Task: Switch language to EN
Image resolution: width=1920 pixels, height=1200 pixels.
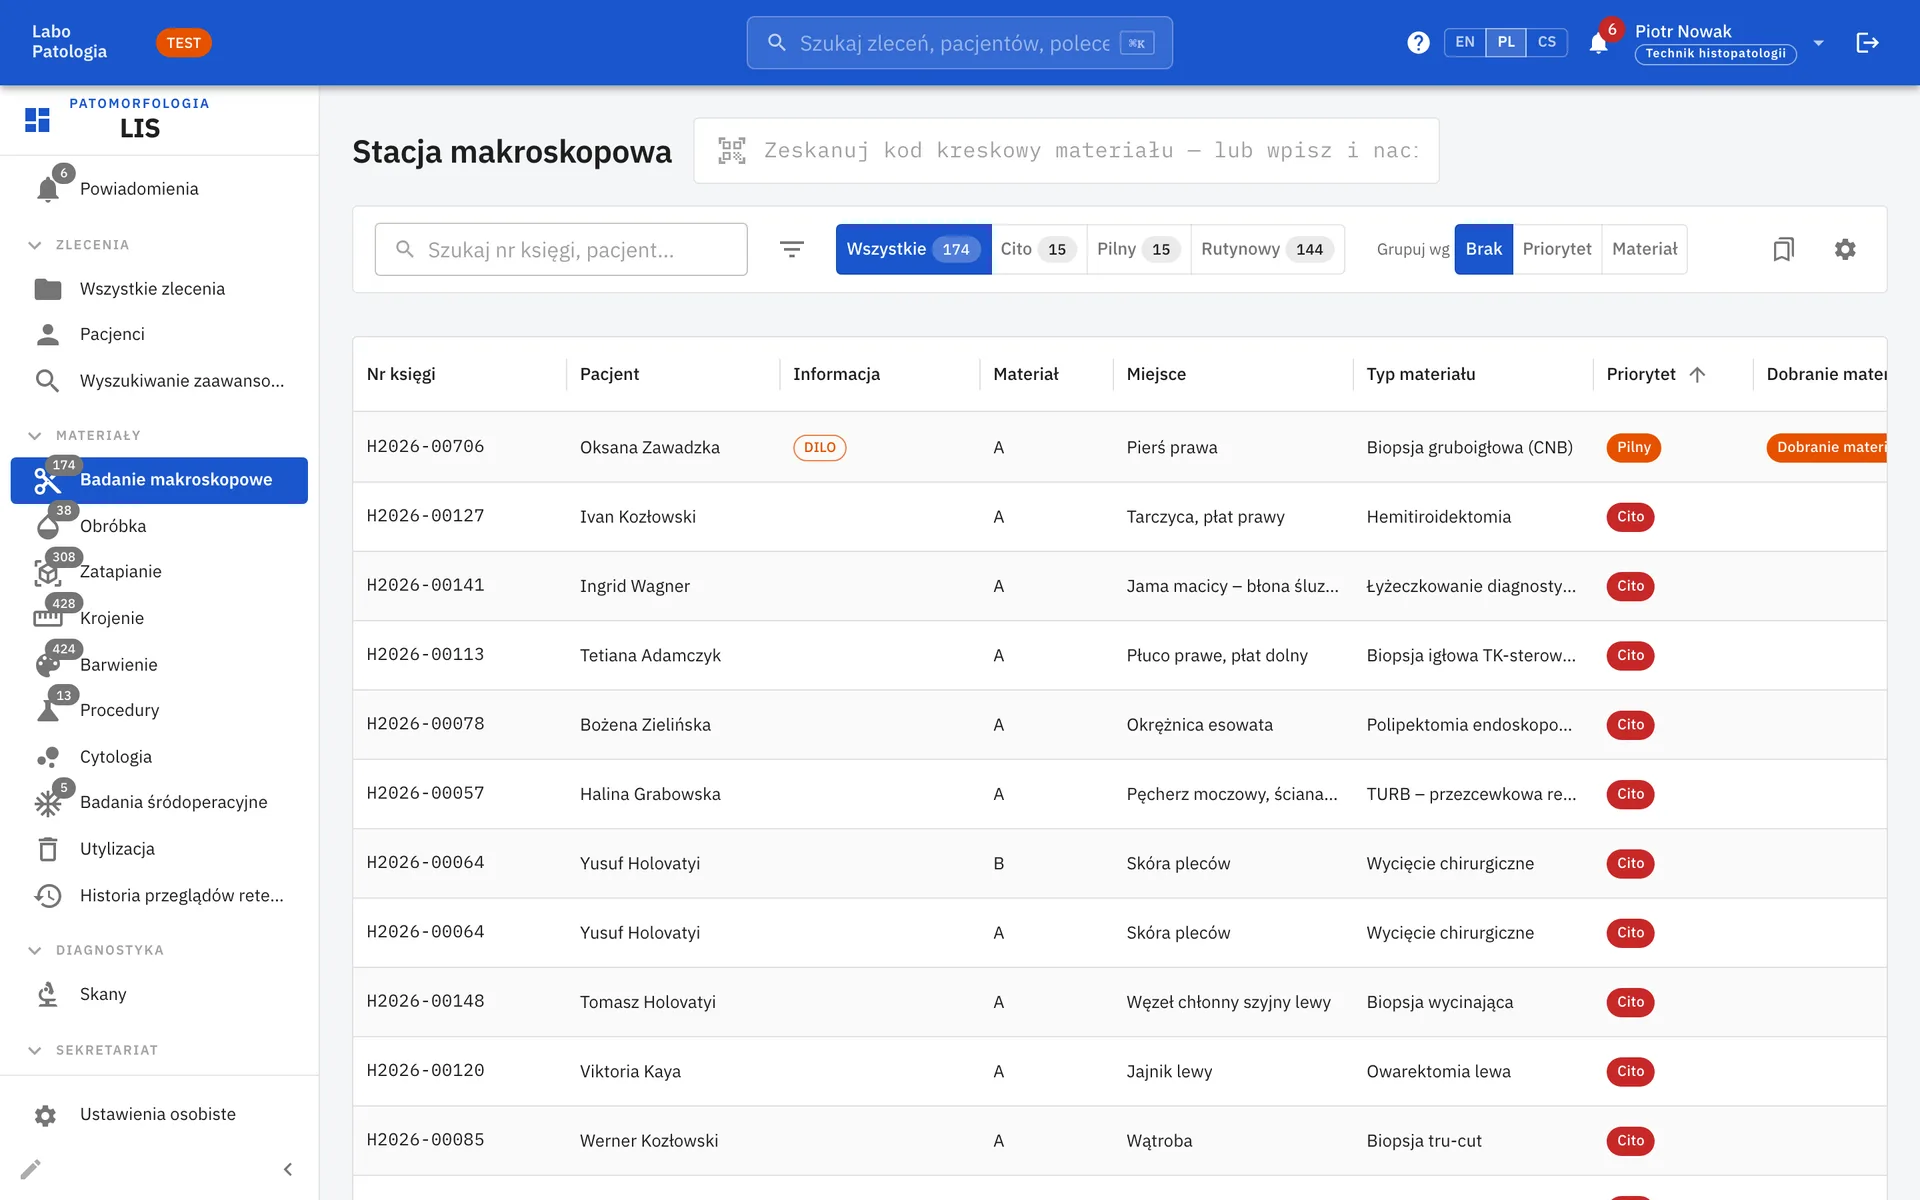Action: point(1465,42)
